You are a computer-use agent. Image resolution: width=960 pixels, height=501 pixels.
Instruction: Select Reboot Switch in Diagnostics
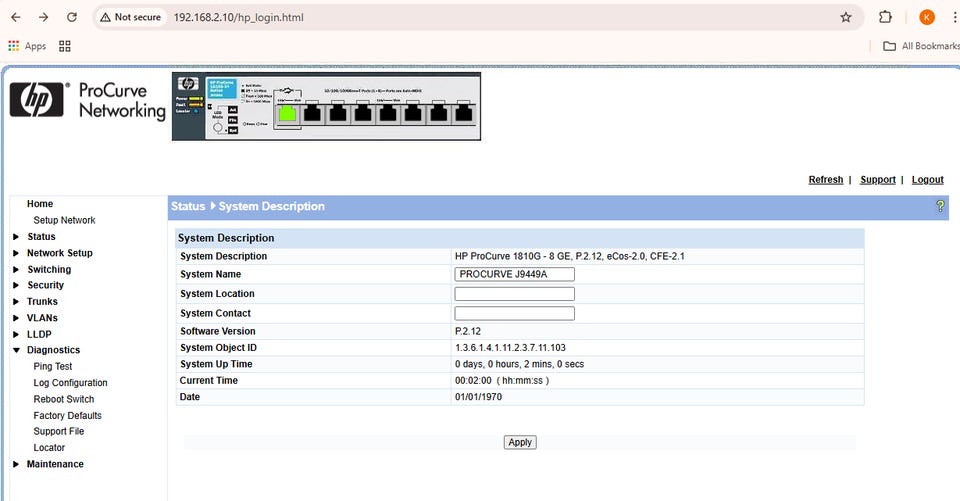64,399
